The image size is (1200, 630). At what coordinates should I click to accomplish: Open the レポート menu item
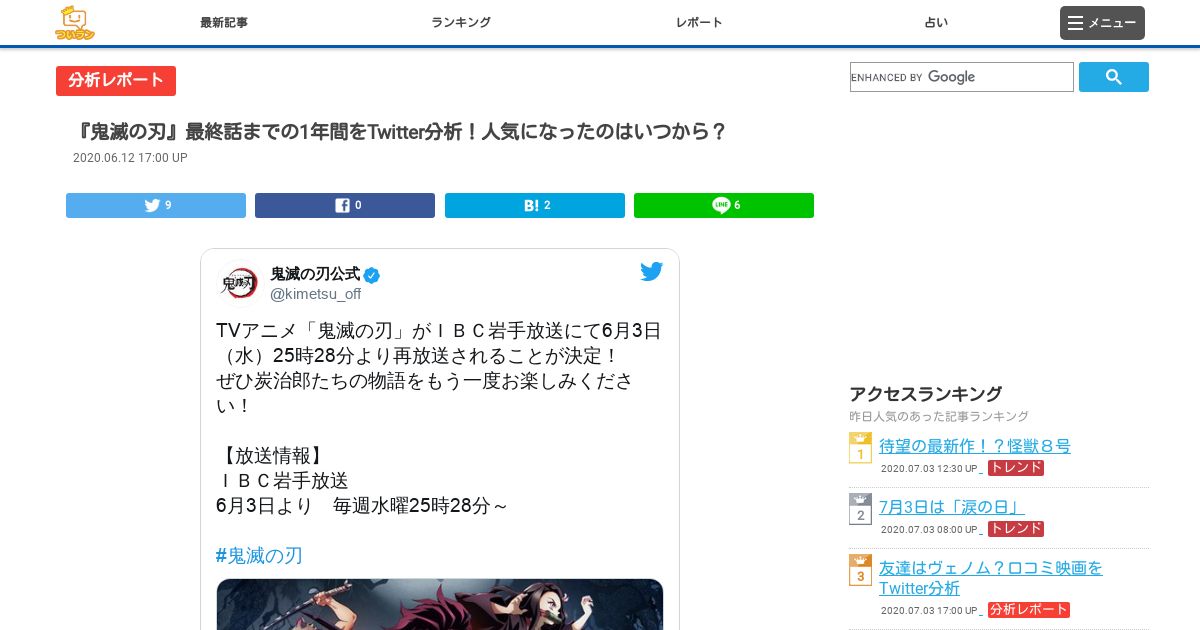click(x=699, y=22)
